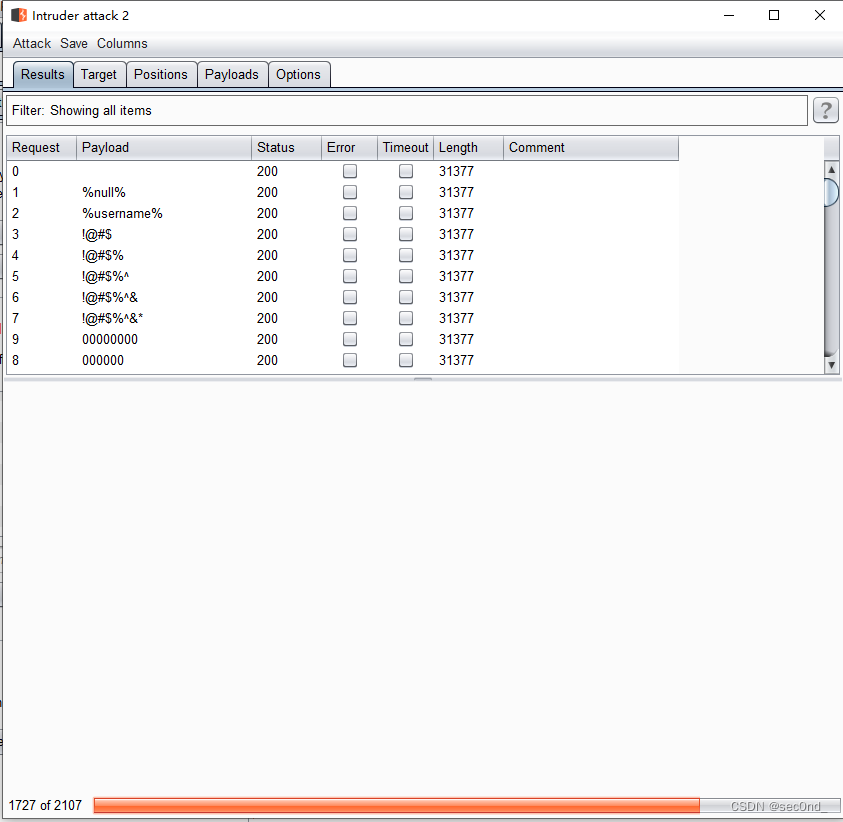The height and width of the screenshot is (822, 843).
Task: Close the Intruder attack 2 window
Action: (x=819, y=15)
